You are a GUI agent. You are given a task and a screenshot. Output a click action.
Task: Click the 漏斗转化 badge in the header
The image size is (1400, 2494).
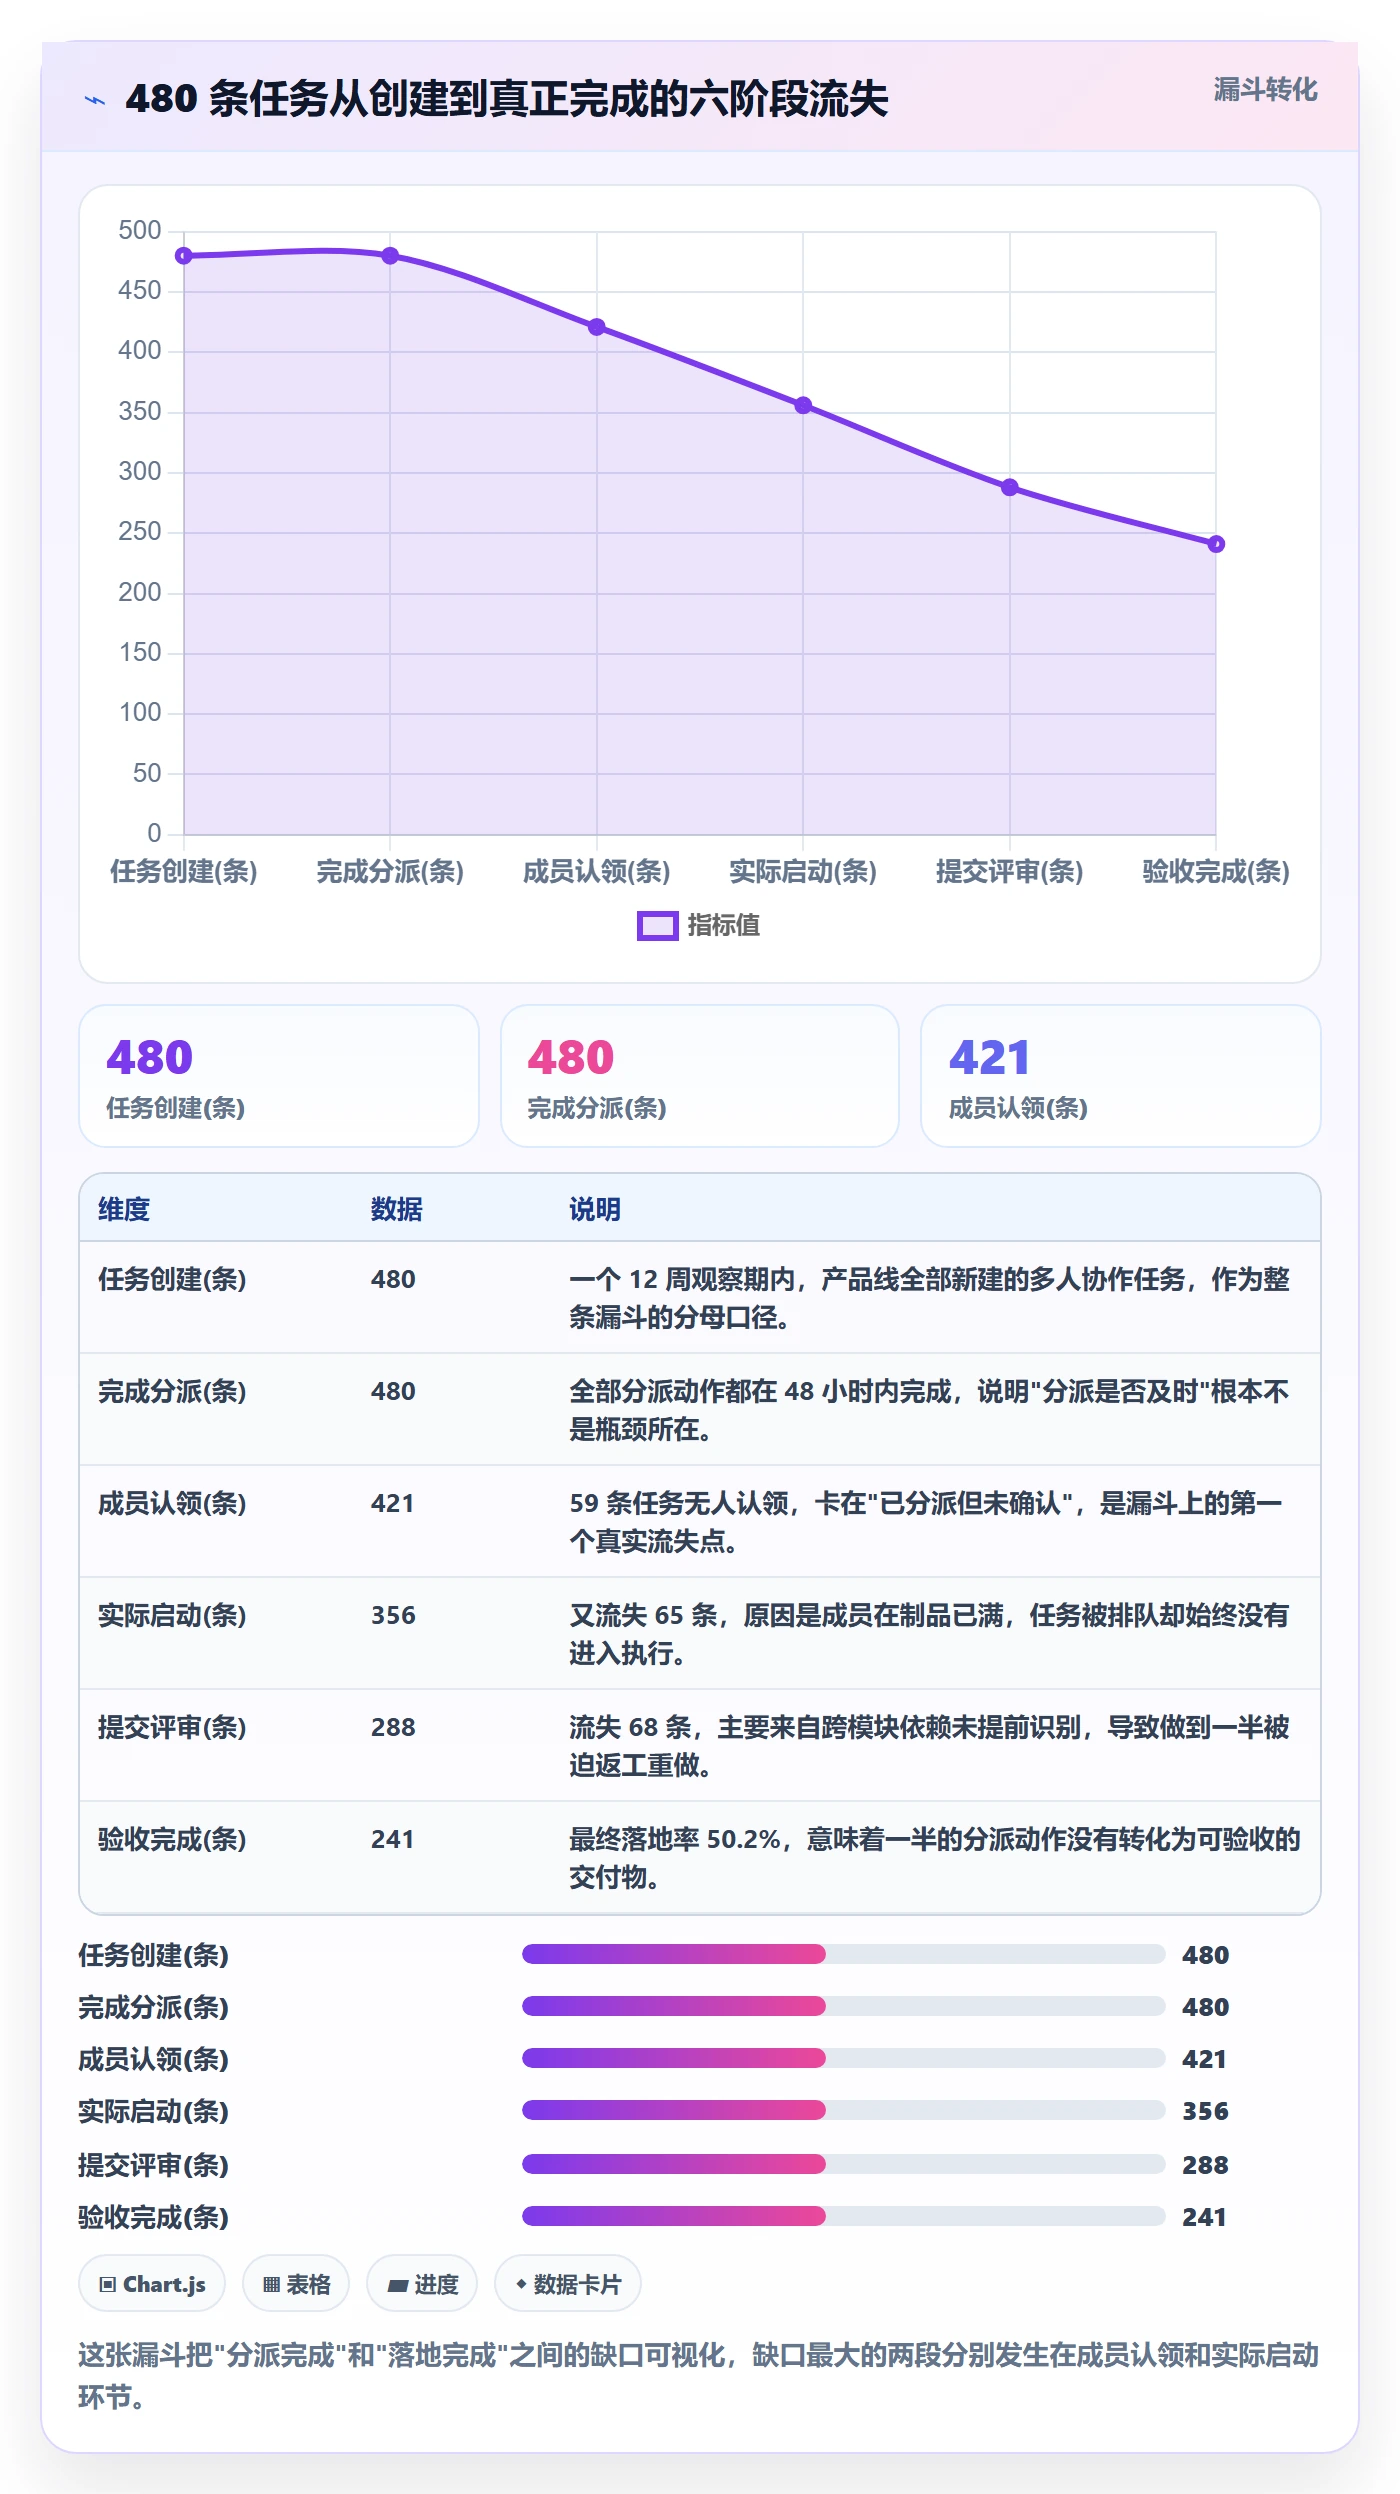1265,90
